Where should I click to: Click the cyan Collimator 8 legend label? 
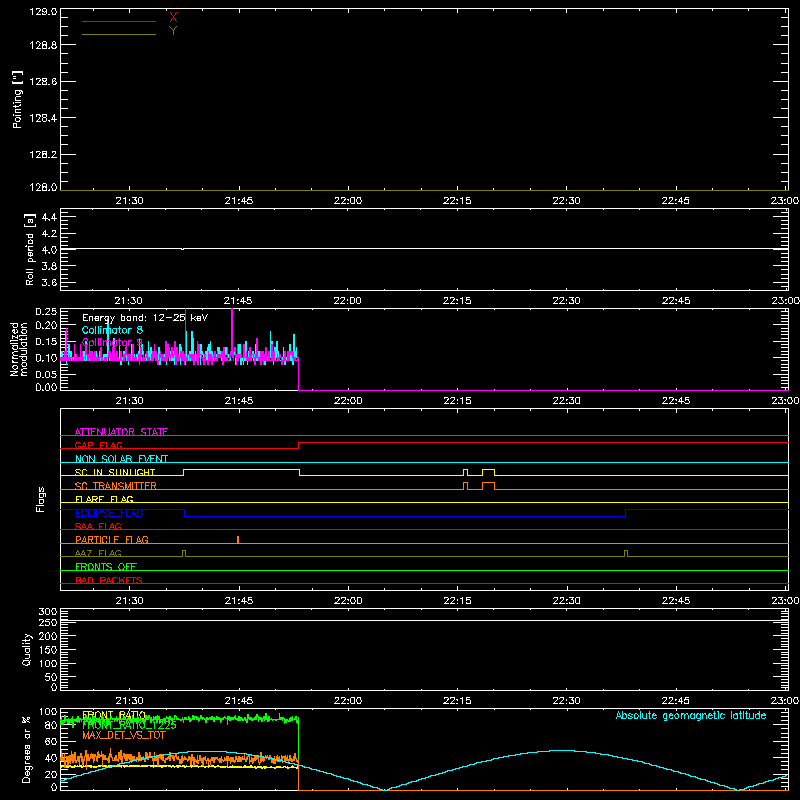[112, 330]
